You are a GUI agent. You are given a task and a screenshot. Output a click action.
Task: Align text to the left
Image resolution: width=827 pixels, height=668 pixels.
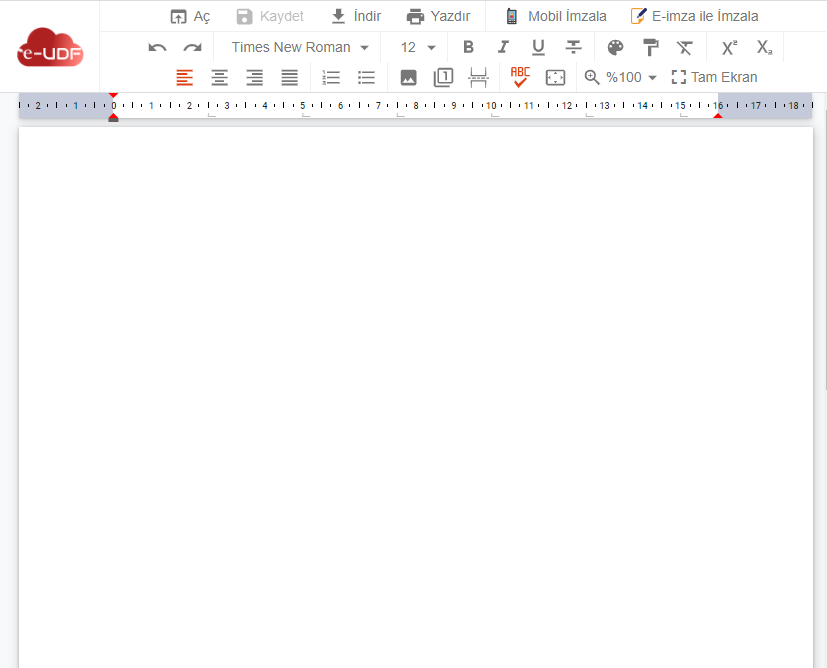pos(185,78)
